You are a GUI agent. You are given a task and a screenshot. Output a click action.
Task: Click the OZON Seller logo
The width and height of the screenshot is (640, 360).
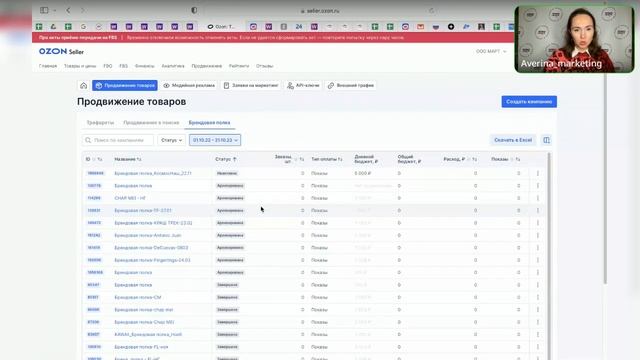point(61,51)
